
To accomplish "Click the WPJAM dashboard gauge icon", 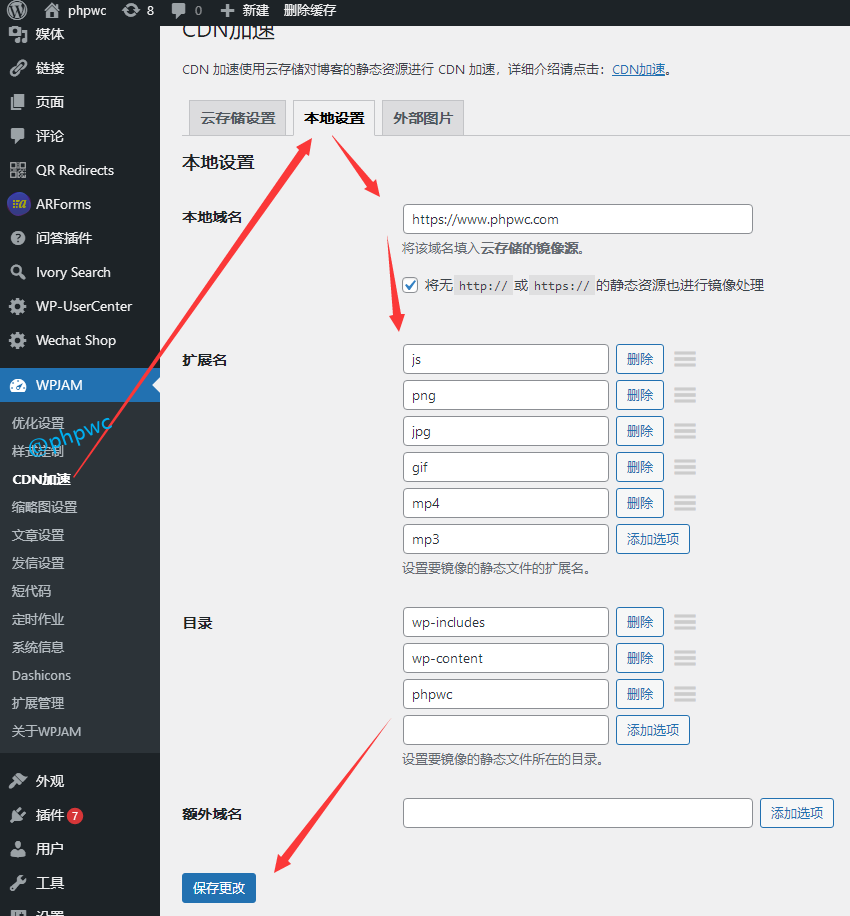I will pyautogui.click(x=18, y=385).
